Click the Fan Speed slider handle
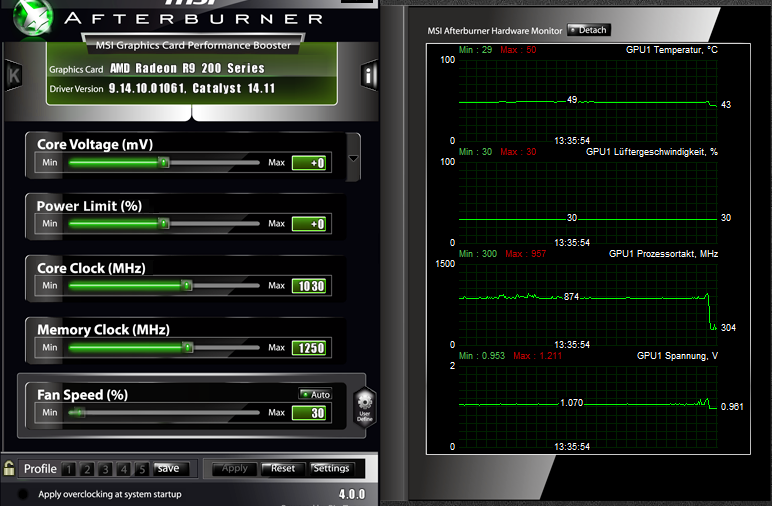The height and width of the screenshot is (506, 772). (x=79, y=412)
